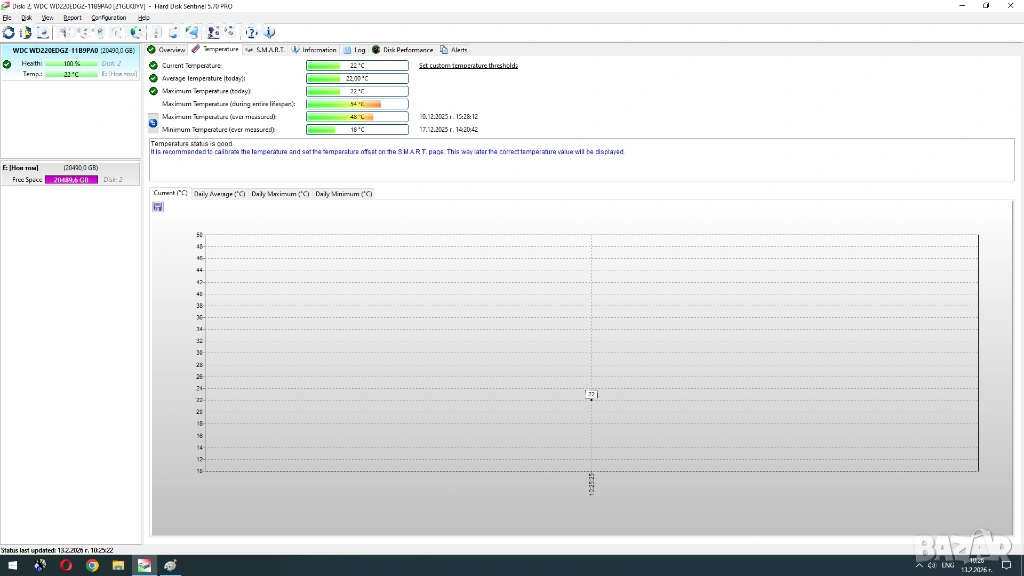Select the WDC WD220EDGZ disk in the list
1024x576 pixels.
(72, 50)
